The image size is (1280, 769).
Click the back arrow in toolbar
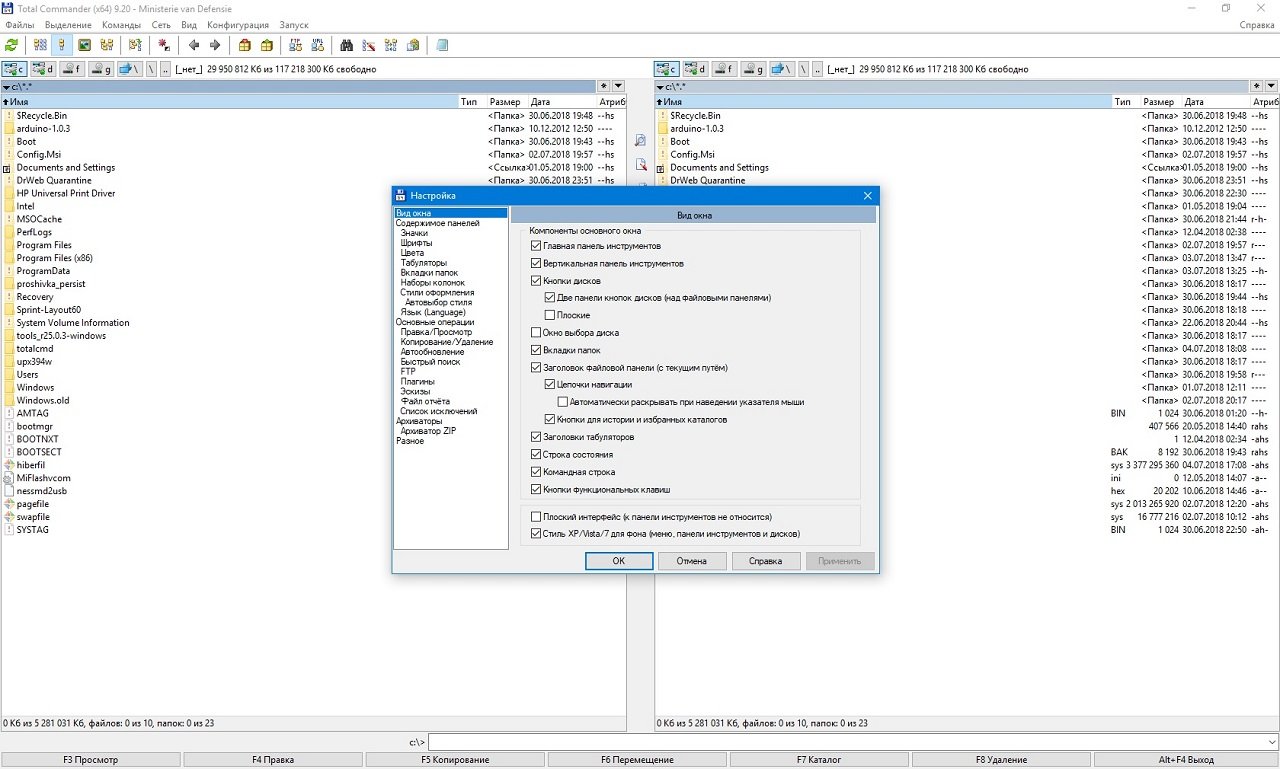pyautogui.click(x=194, y=45)
